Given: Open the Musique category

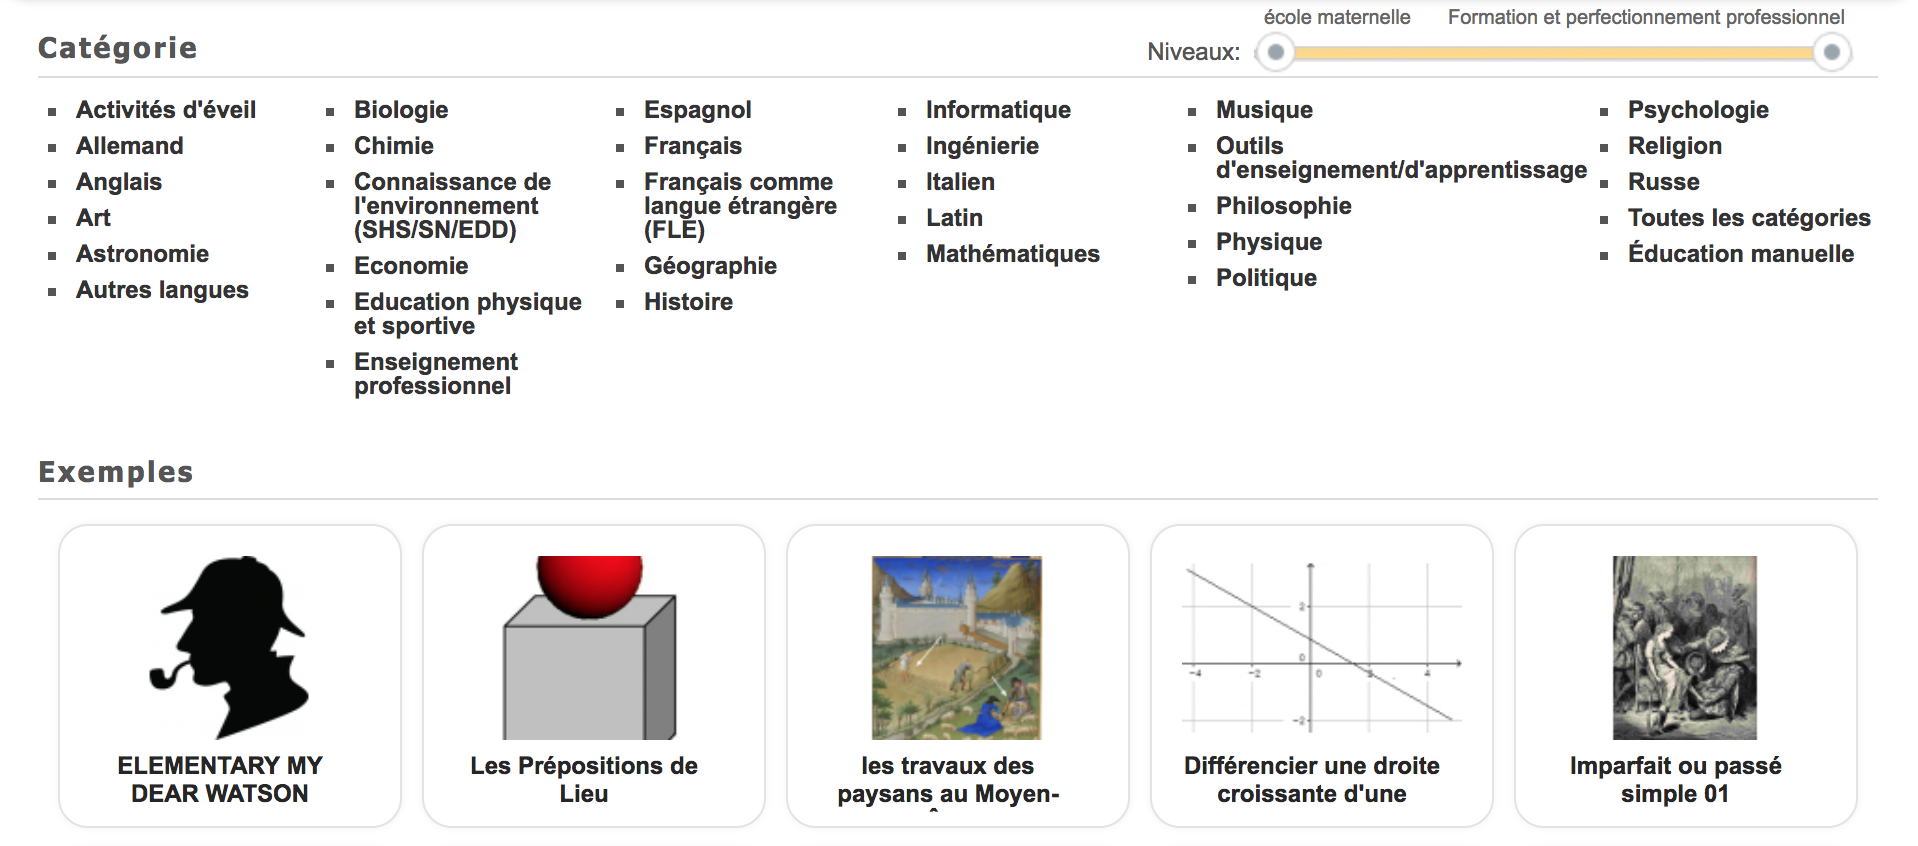Looking at the screenshot, I should 1263,110.
